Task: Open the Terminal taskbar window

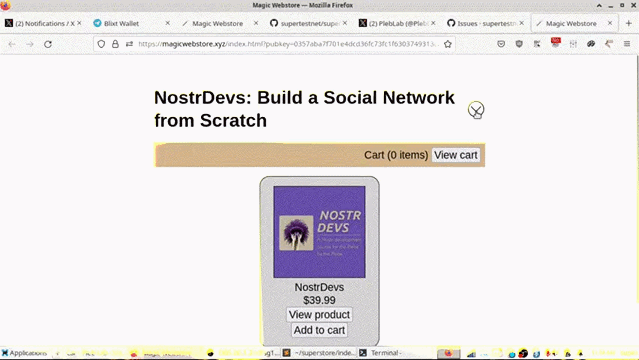Action: [382, 353]
